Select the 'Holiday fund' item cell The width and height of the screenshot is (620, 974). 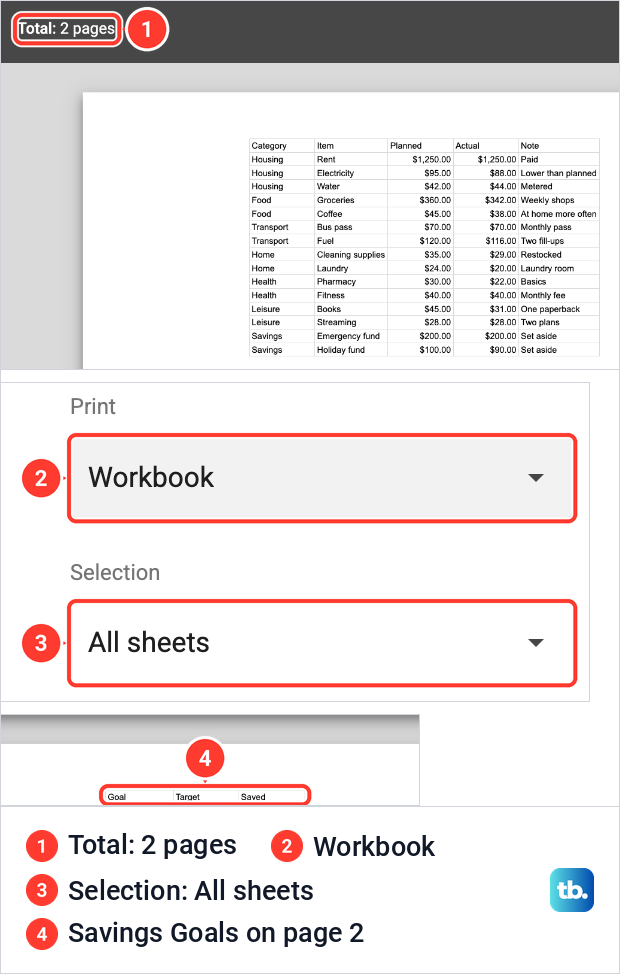click(341, 350)
